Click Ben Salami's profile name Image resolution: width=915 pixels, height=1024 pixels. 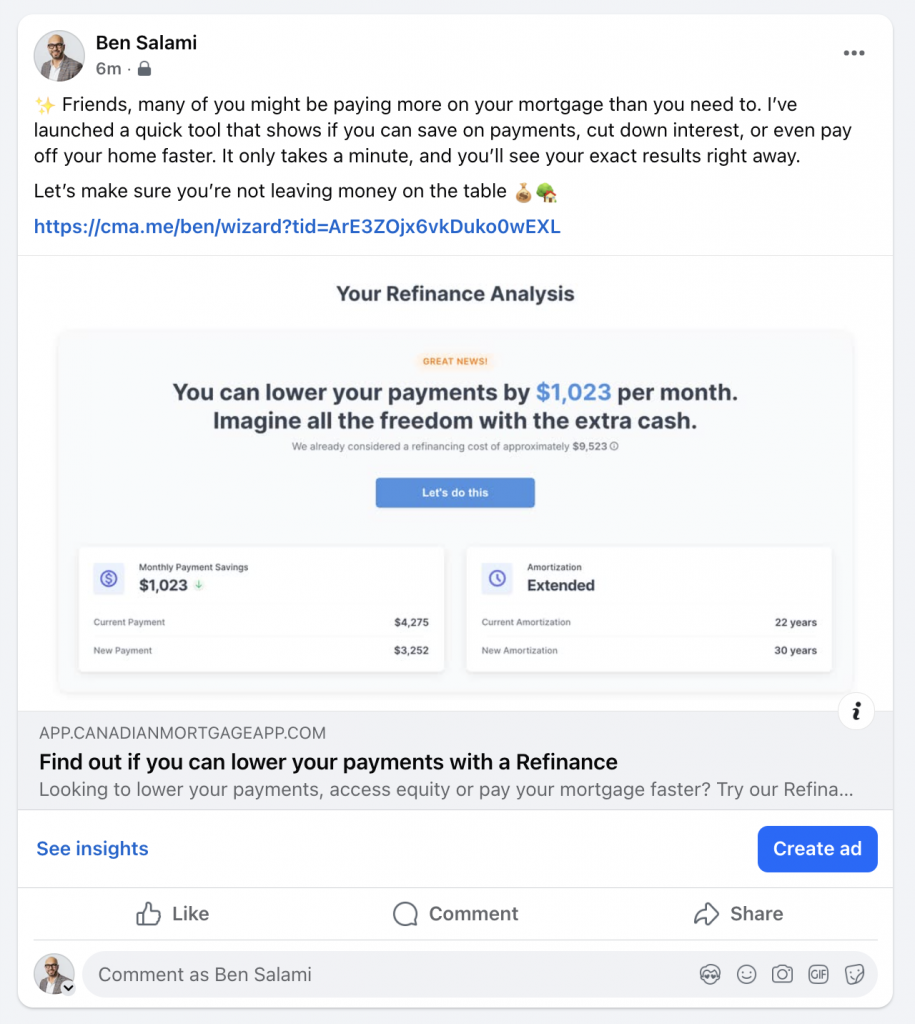tap(146, 42)
